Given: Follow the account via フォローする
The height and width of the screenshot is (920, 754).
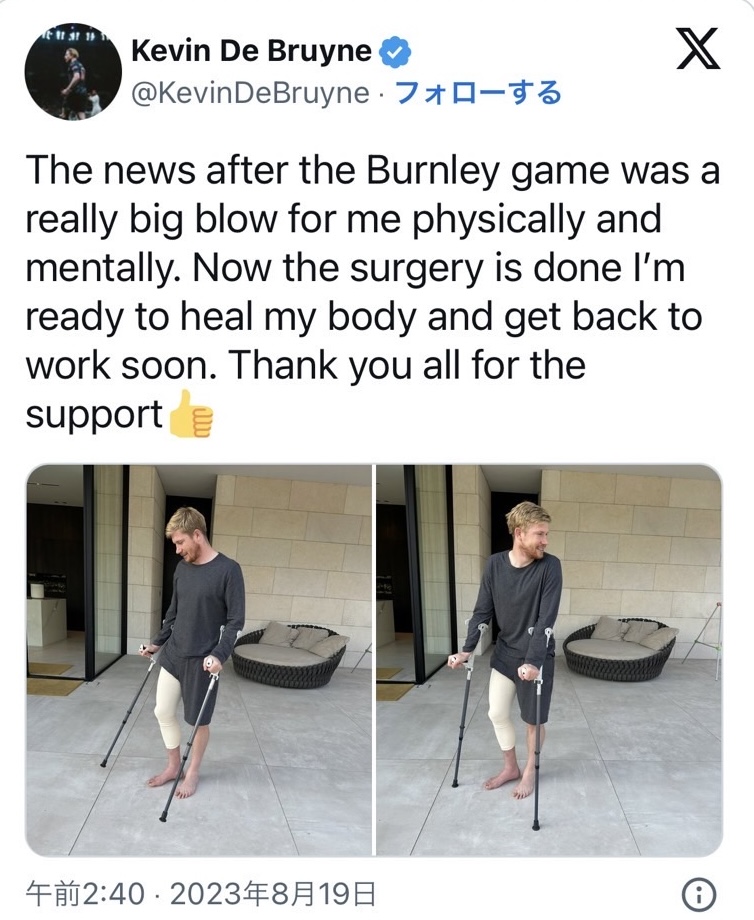Looking at the screenshot, I should pos(479,93).
